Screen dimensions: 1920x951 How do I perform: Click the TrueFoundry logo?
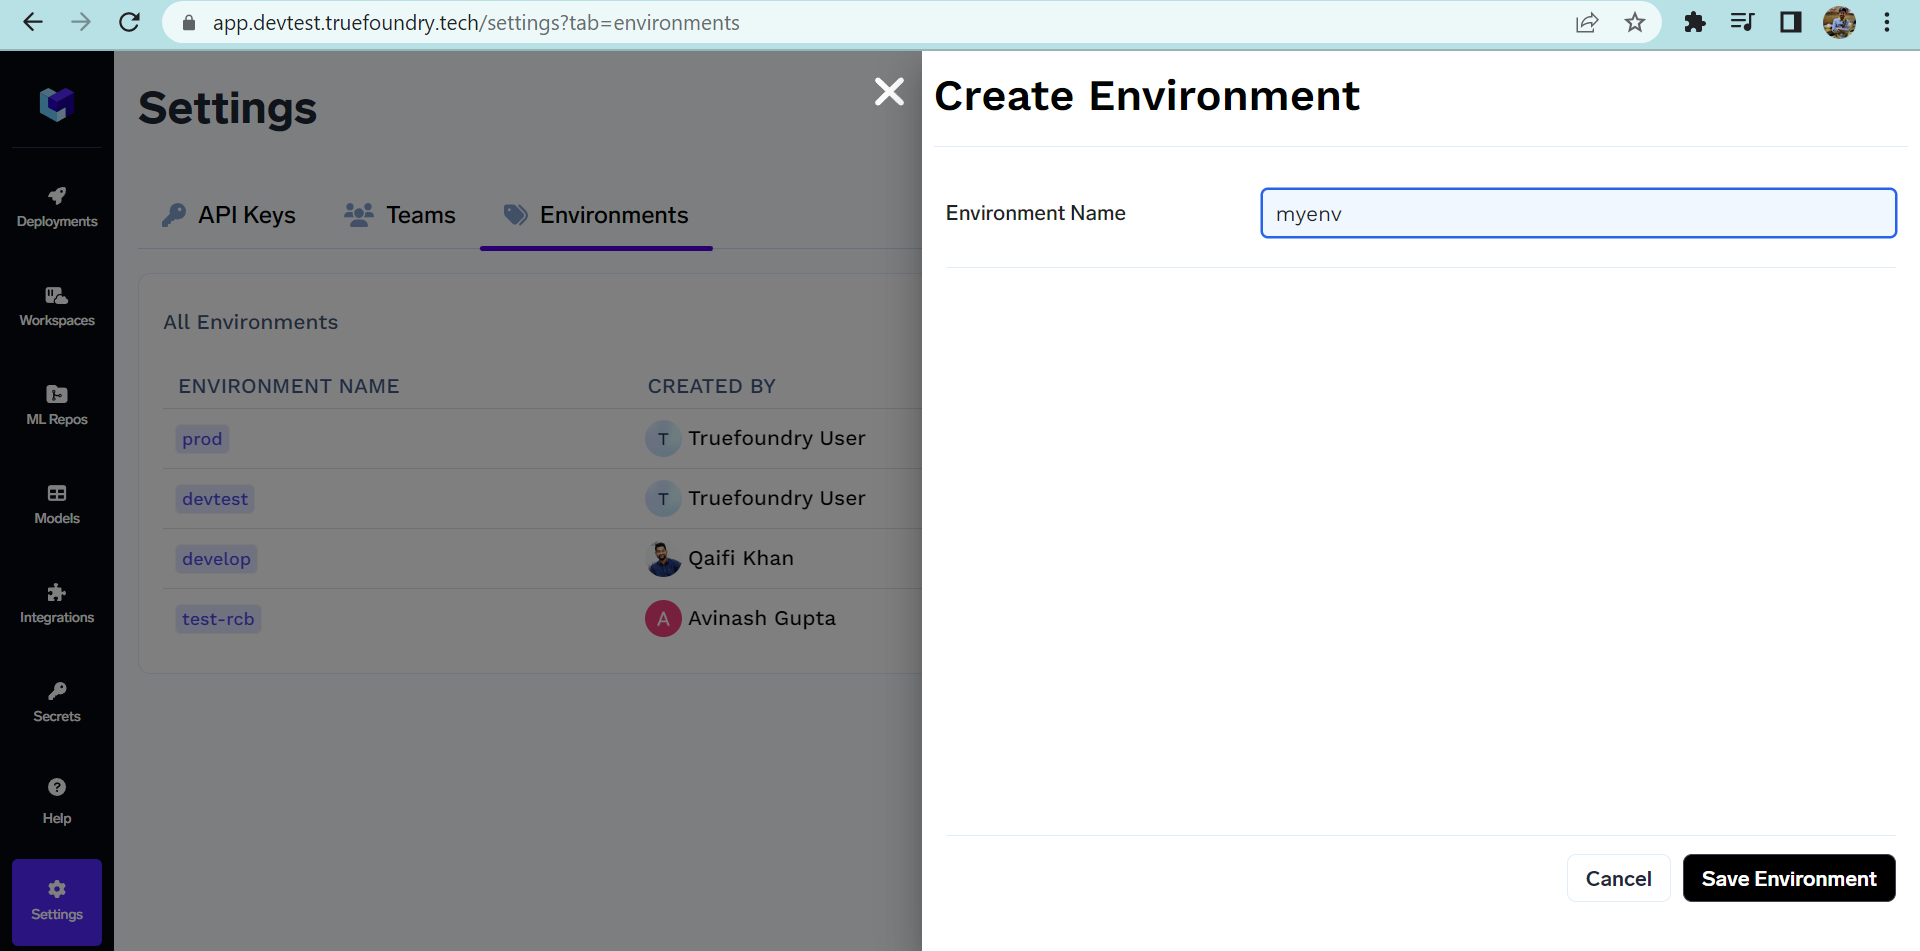57,103
